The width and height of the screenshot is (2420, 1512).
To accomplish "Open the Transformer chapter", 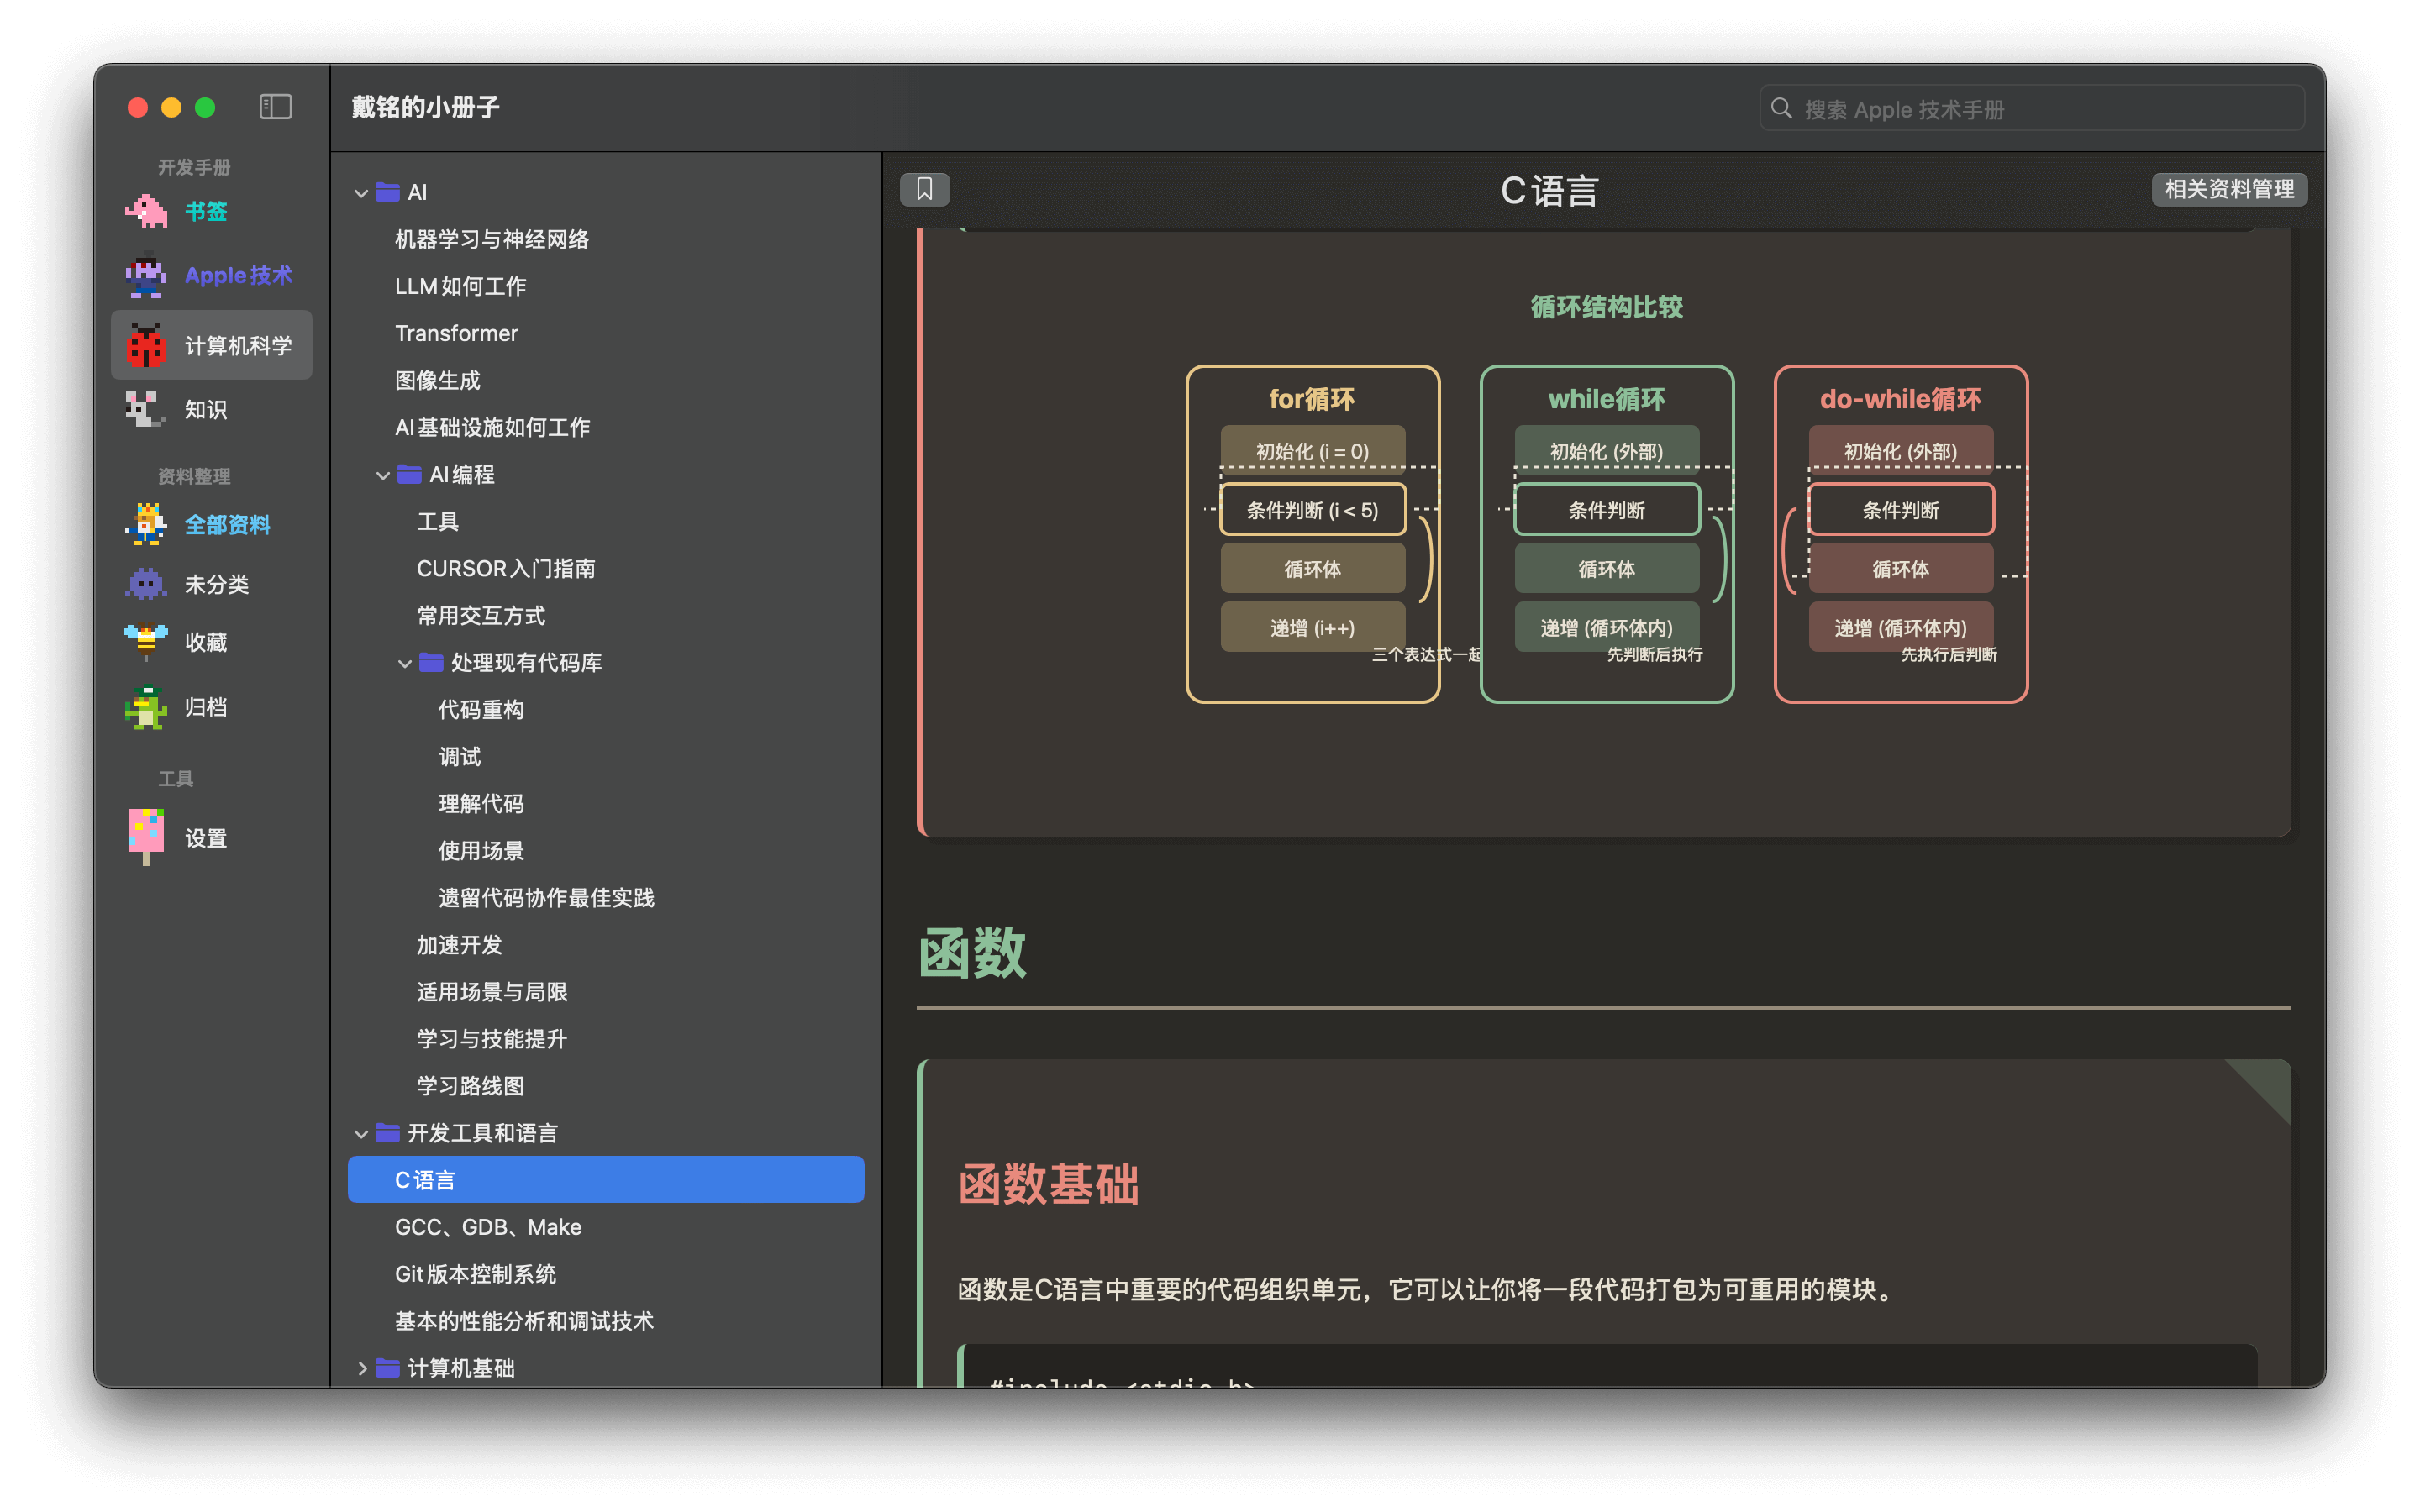I will coord(456,333).
